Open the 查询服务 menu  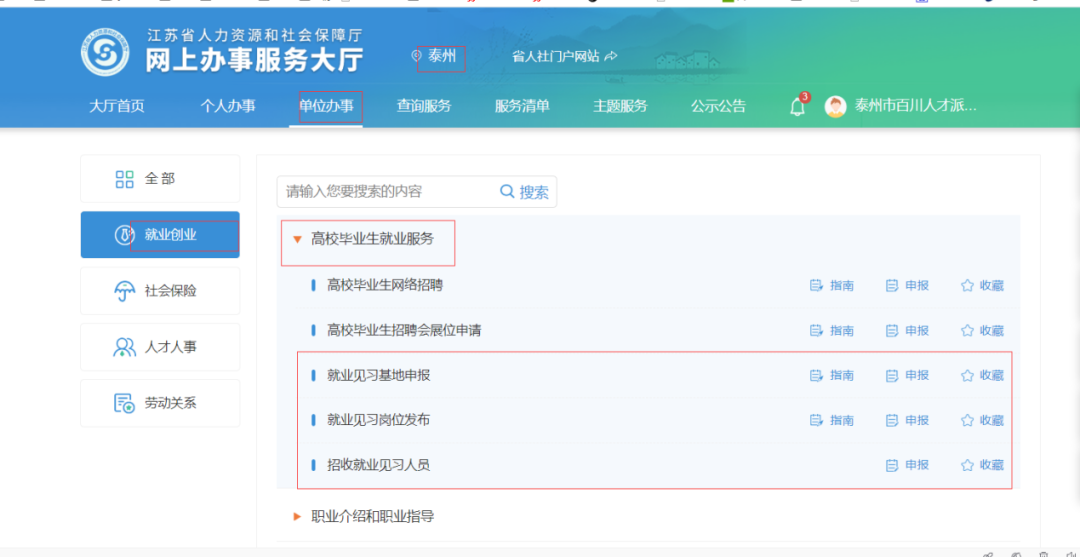click(x=424, y=106)
